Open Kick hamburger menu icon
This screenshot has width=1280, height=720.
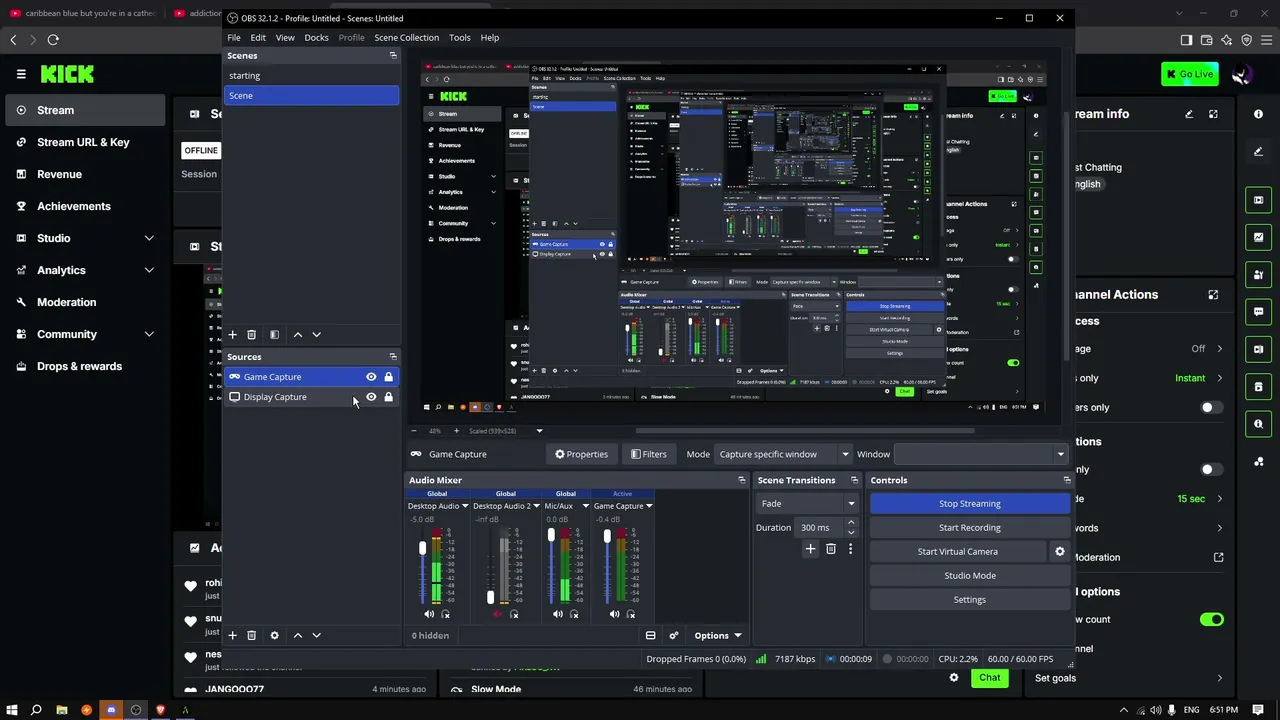(x=21, y=74)
